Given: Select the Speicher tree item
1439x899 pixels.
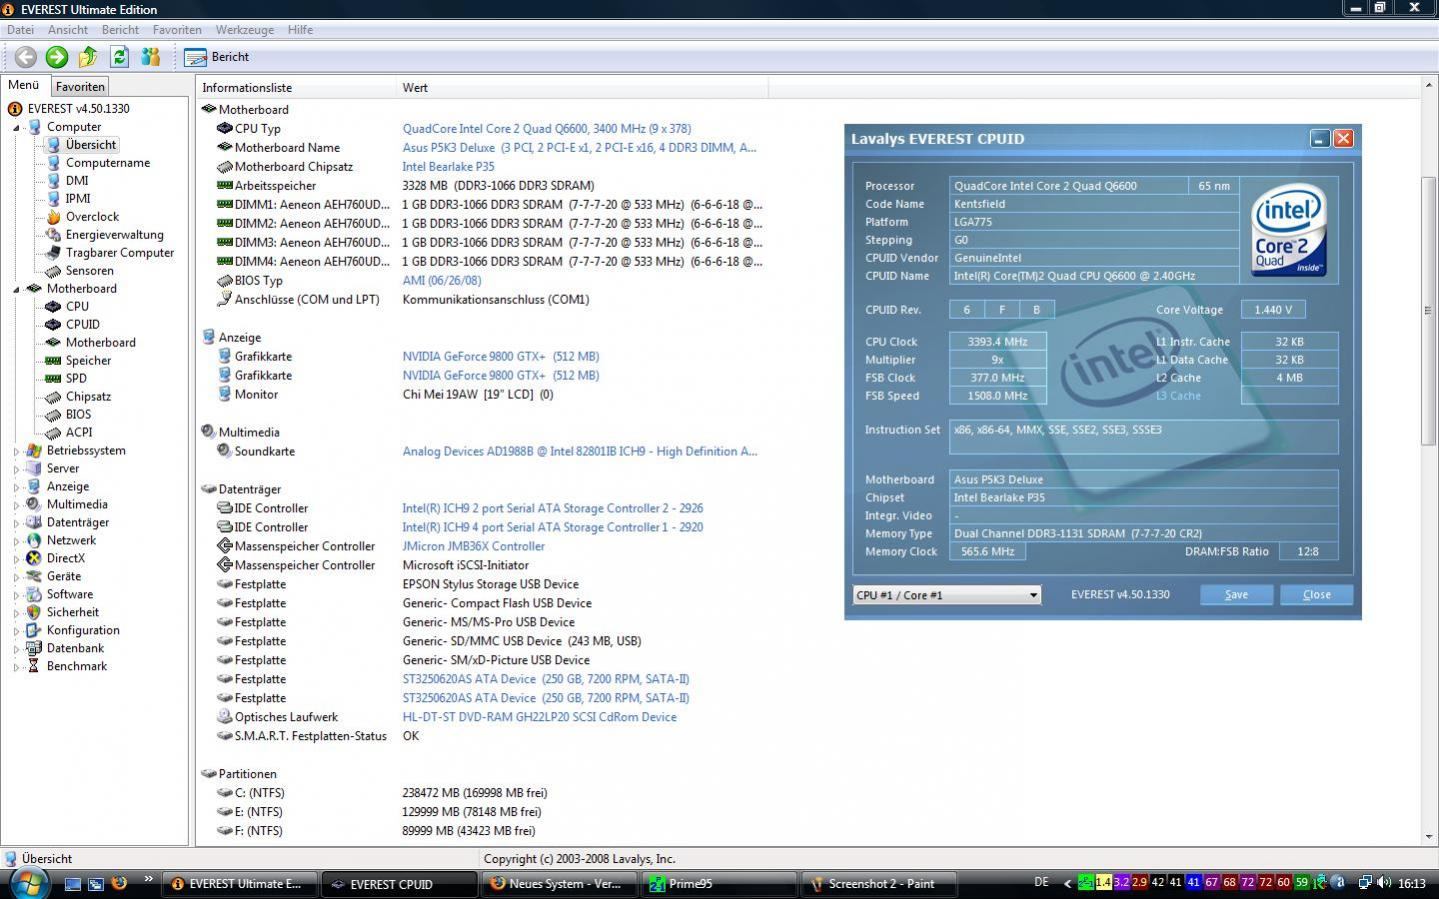Looking at the screenshot, I should [88, 361].
